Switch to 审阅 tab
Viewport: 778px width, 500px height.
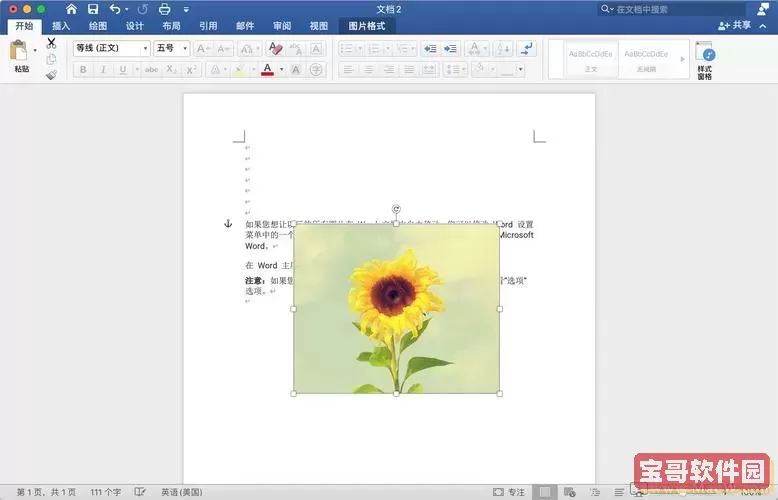click(282, 26)
